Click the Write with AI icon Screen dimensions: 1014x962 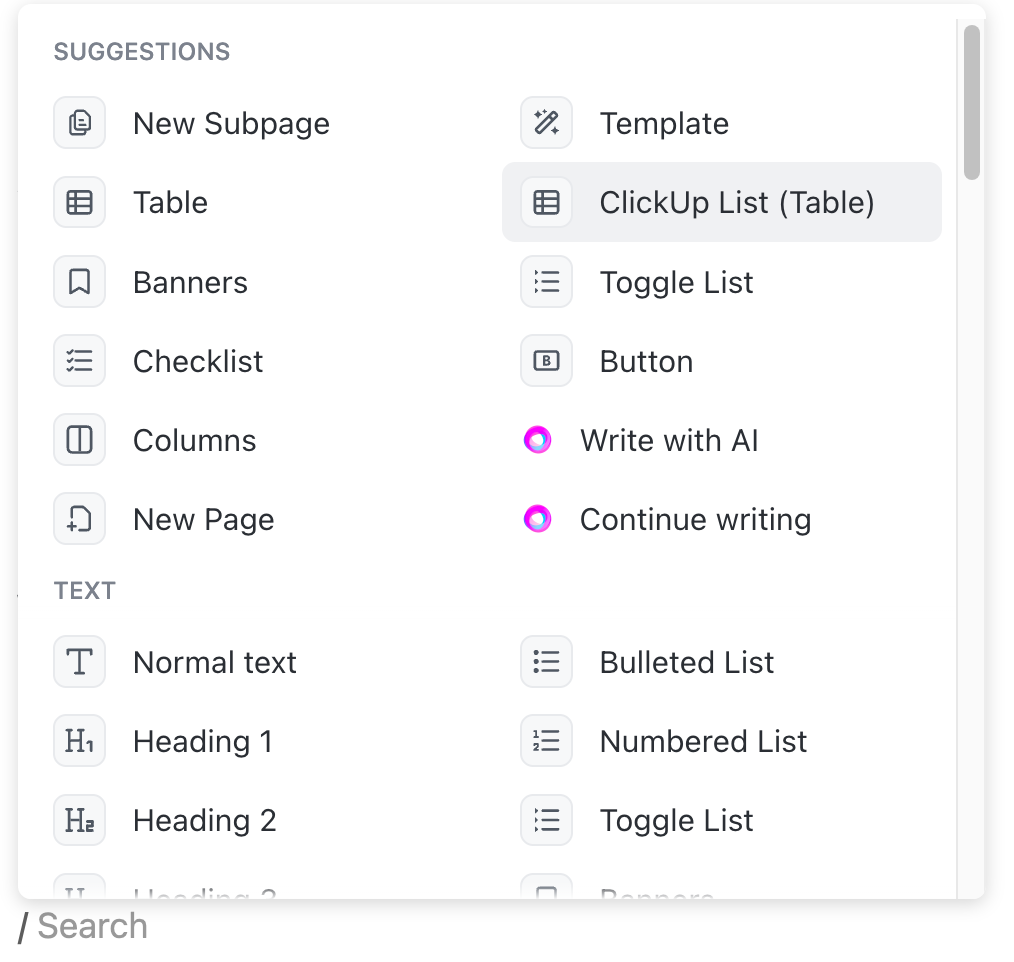click(538, 440)
